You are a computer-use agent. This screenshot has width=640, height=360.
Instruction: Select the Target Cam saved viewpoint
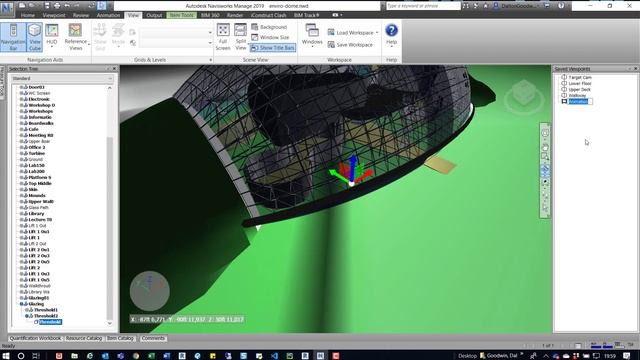tap(580, 77)
